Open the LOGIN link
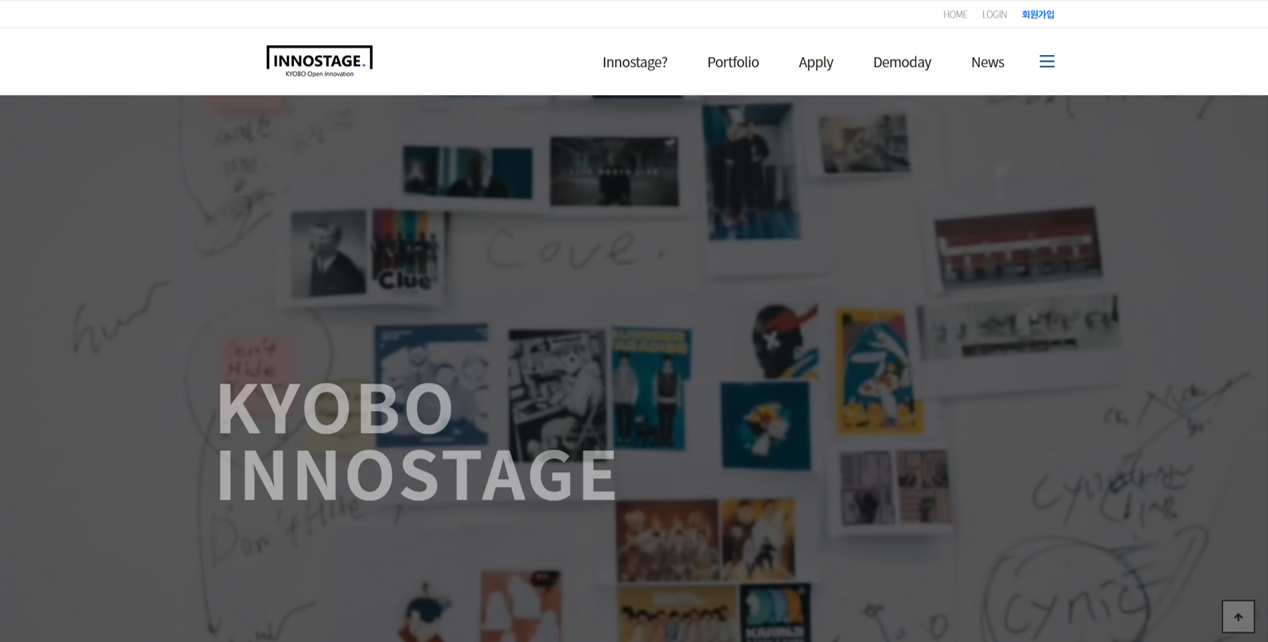Image resolution: width=1268 pixels, height=642 pixels. pos(994,14)
